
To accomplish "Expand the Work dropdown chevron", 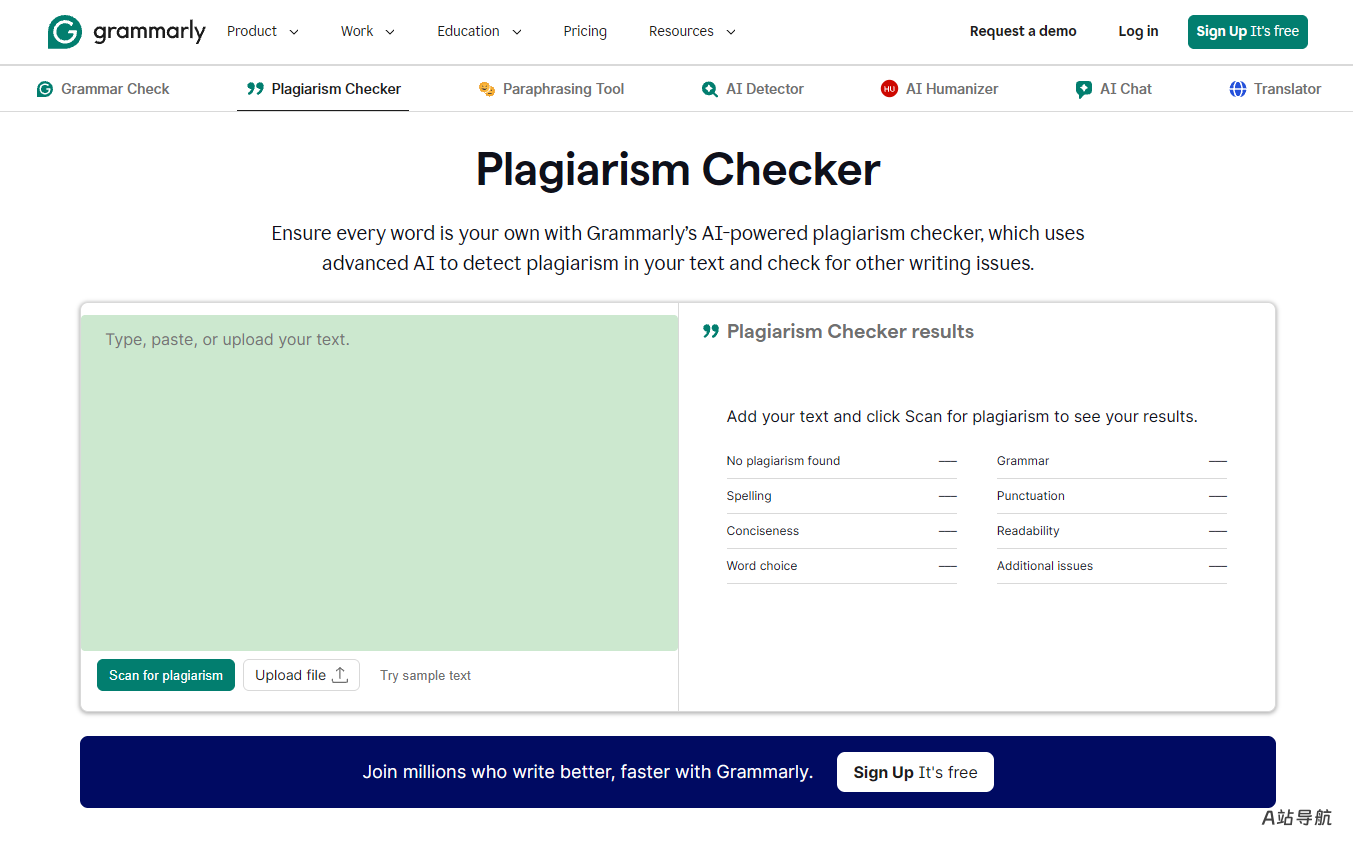I will click(390, 32).
